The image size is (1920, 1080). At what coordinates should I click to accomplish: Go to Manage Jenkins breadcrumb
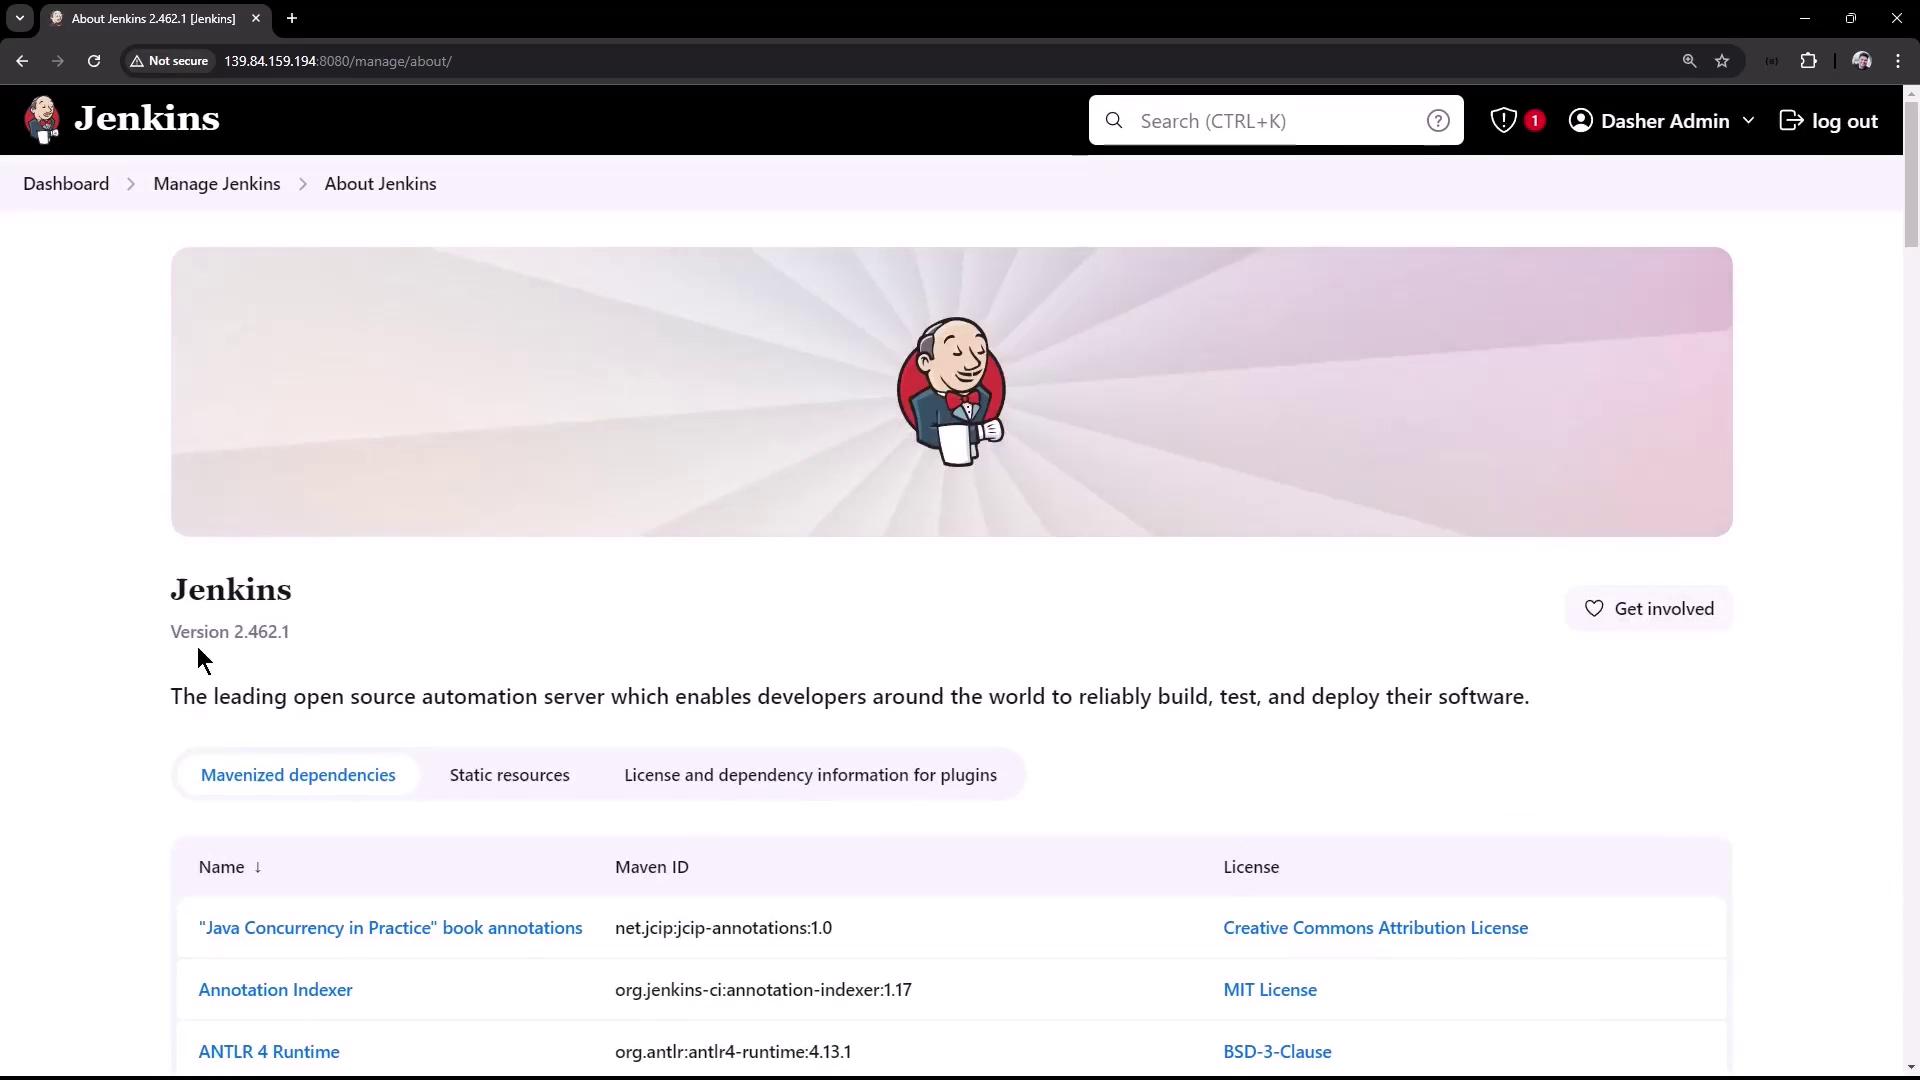(x=216, y=184)
